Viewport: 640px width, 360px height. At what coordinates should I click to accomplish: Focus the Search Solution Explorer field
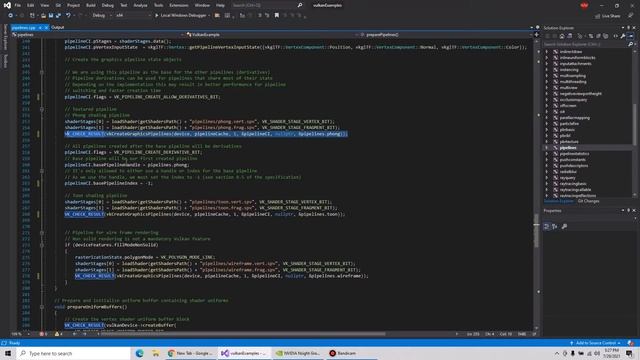point(585,44)
